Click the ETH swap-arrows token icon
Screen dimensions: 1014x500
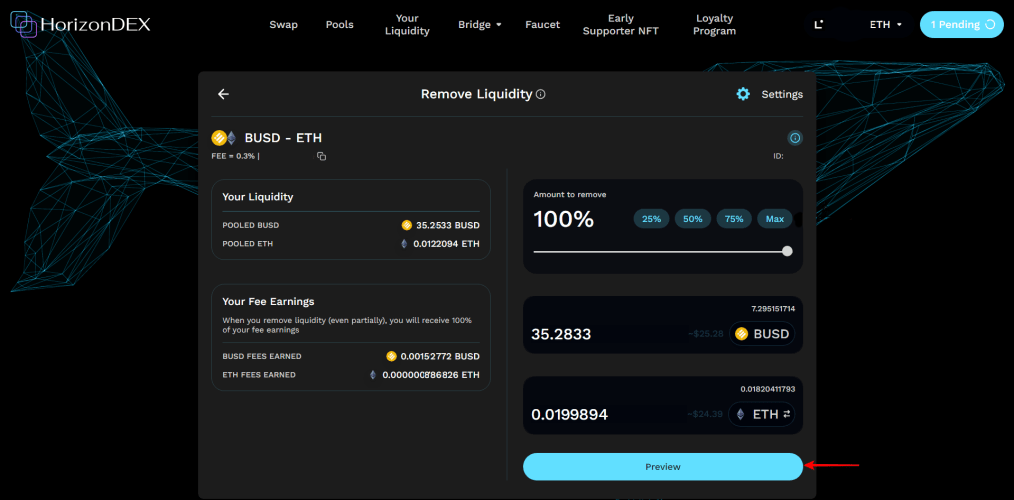tap(785, 414)
